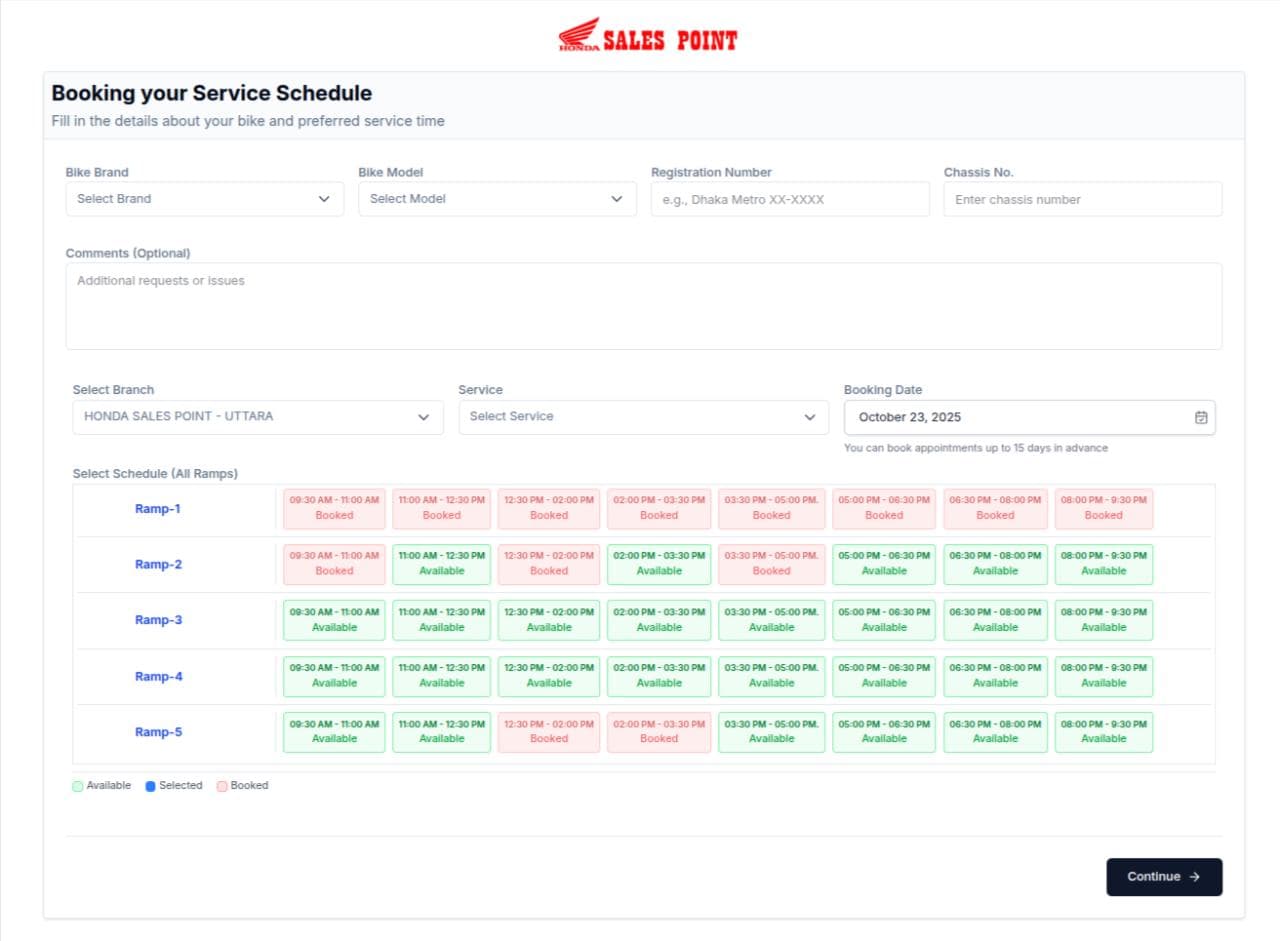Select Ramp-2 05:00 PM - 06:30 PM slot
1280x941 pixels.
[x=884, y=564]
